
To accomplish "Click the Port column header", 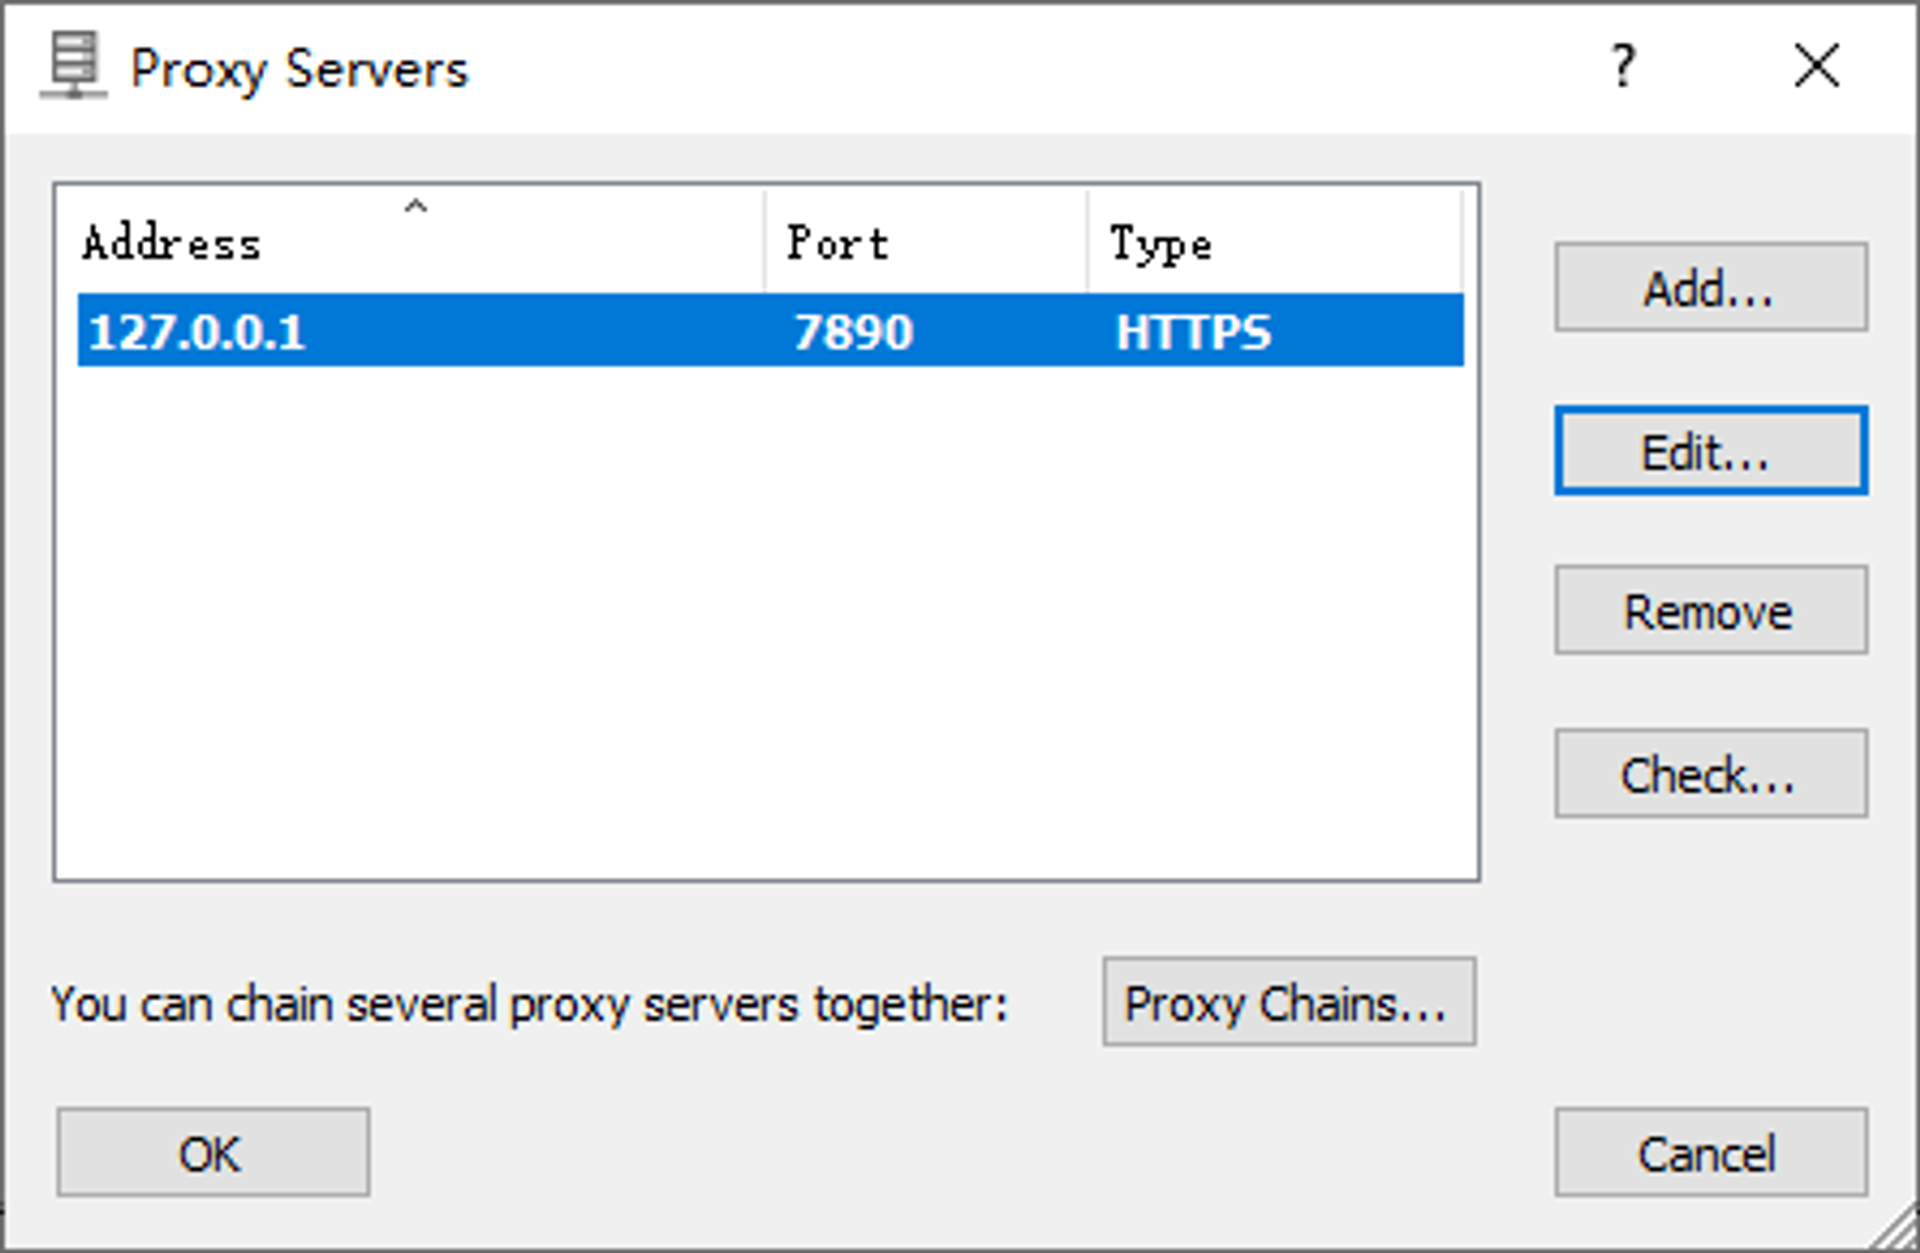I will coord(837,244).
